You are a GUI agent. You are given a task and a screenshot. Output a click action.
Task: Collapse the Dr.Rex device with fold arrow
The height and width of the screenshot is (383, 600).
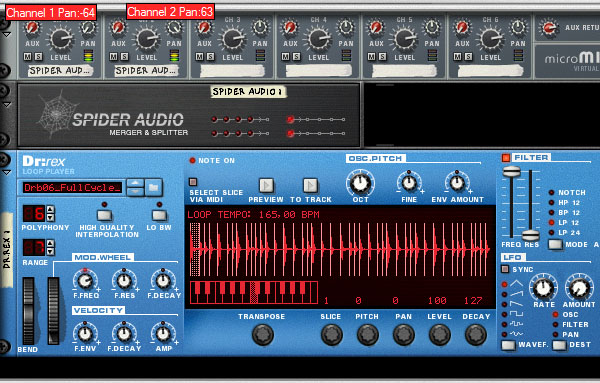click(7, 173)
